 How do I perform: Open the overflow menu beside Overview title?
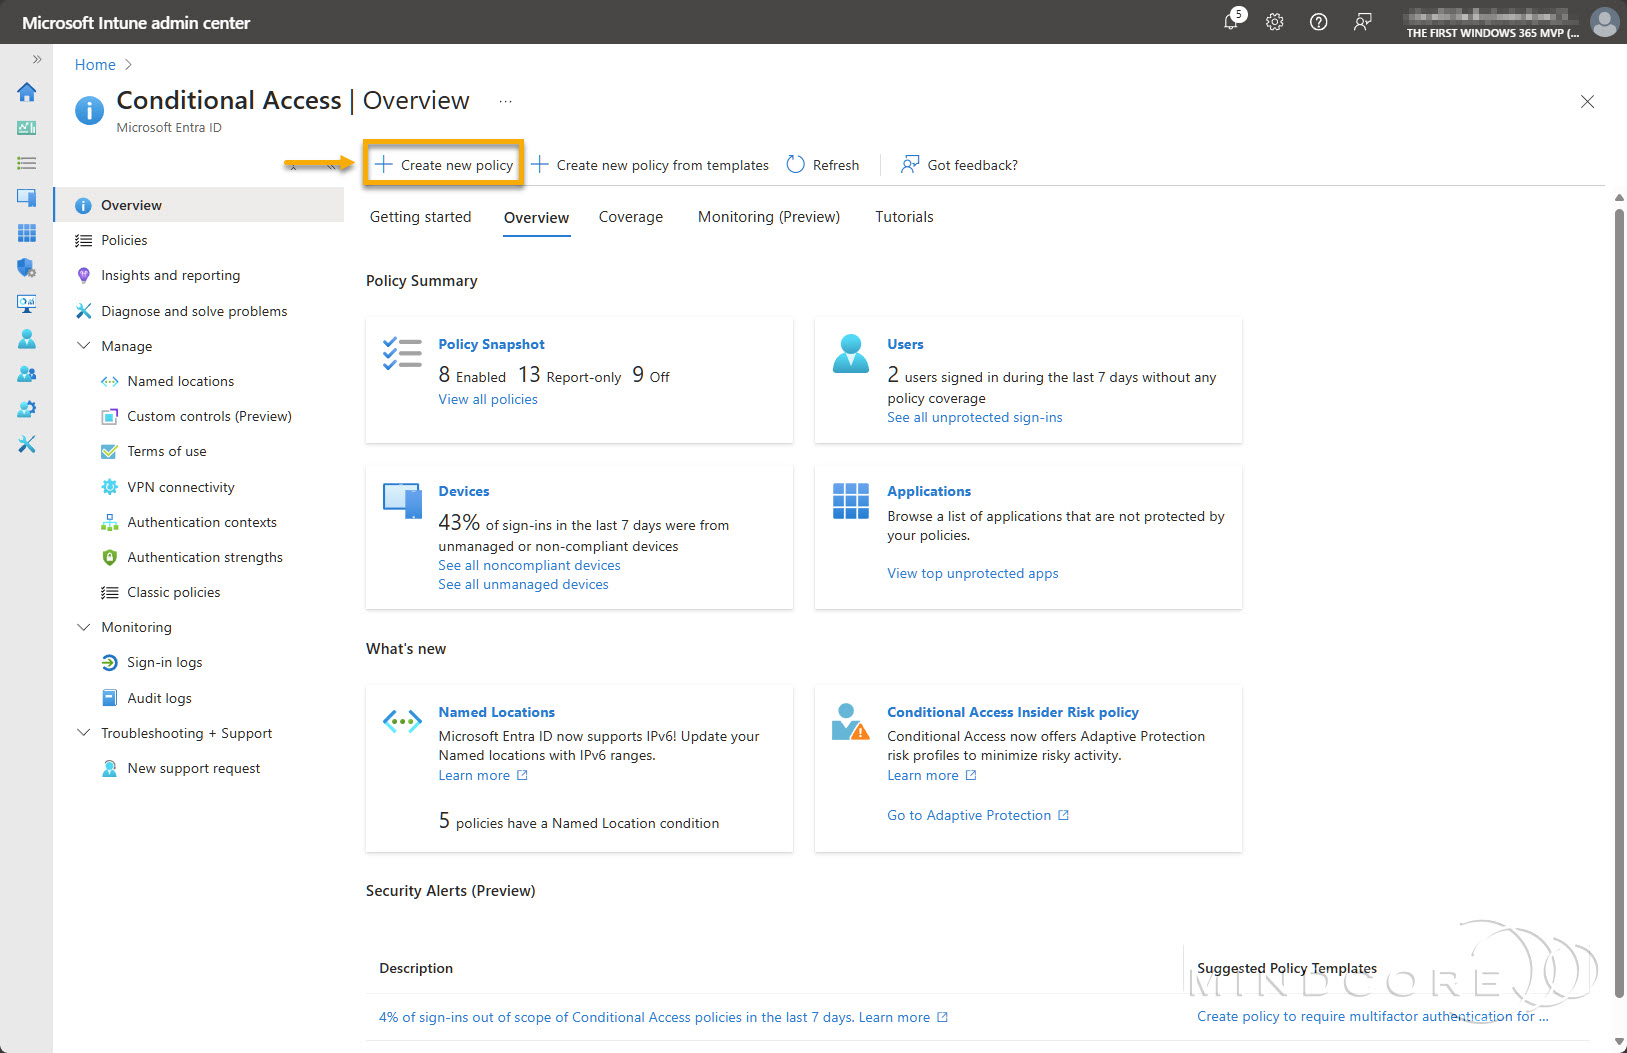(x=505, y=101)
